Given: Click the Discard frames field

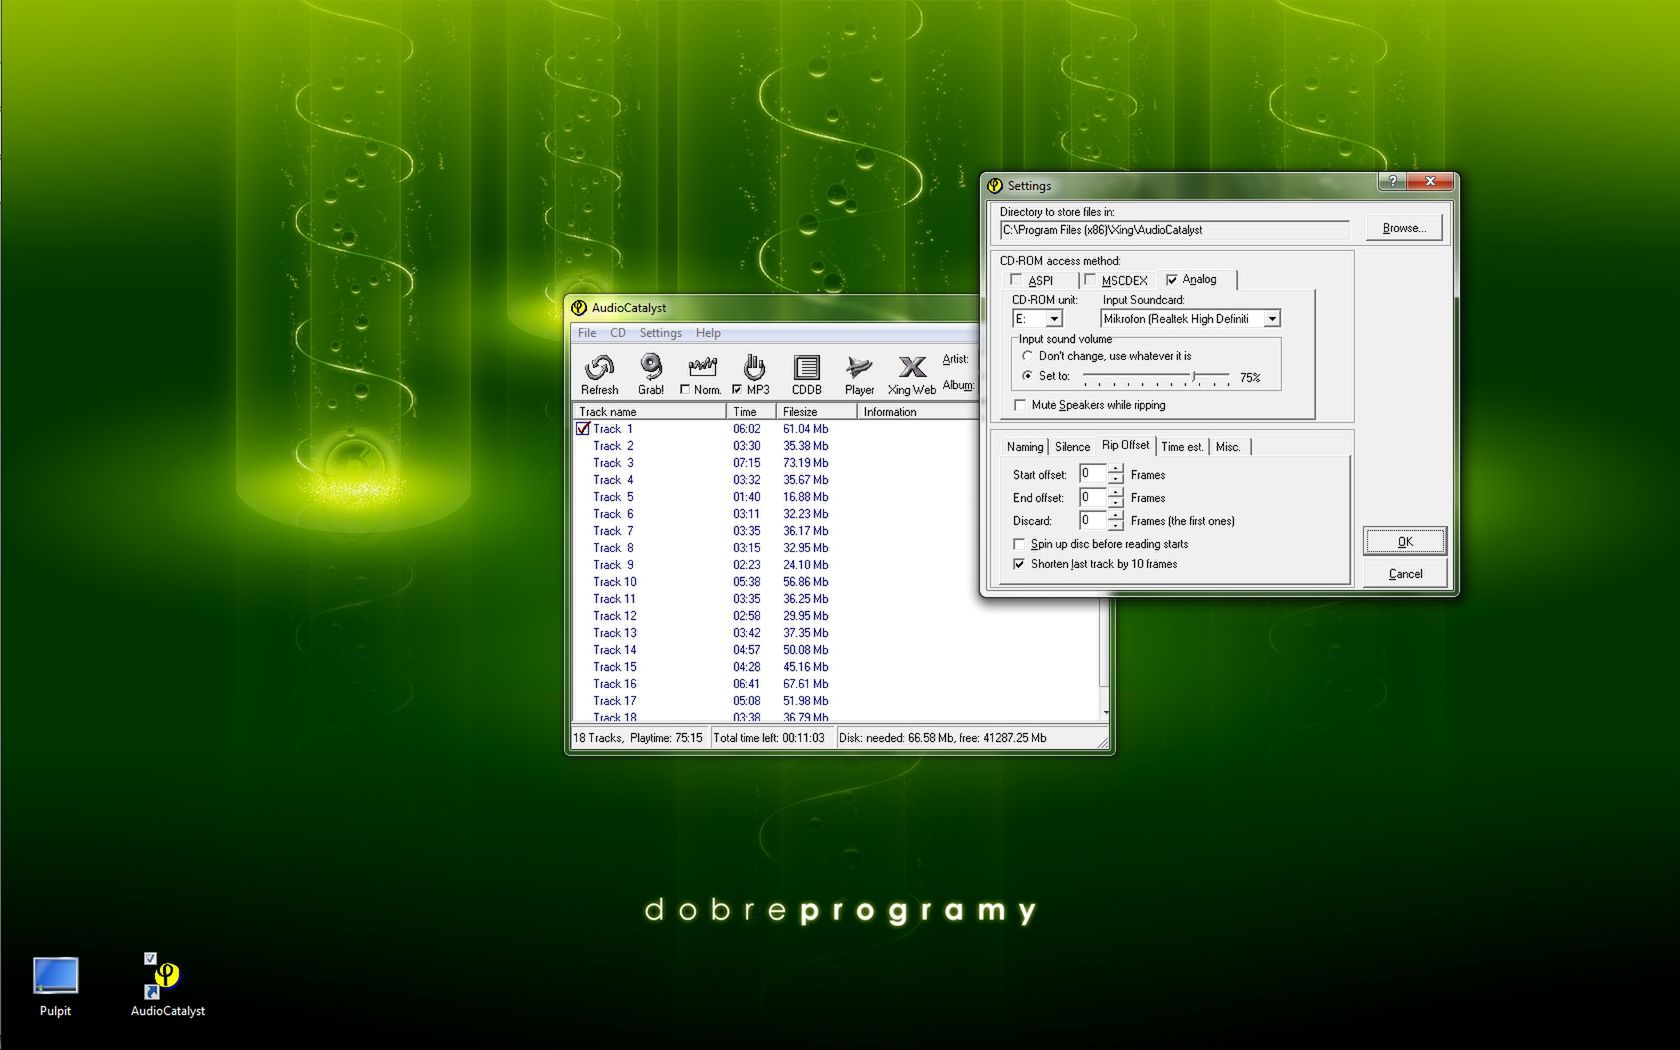Looking at the screenshot, I should pyautogui.click(x=1092, y=520).
